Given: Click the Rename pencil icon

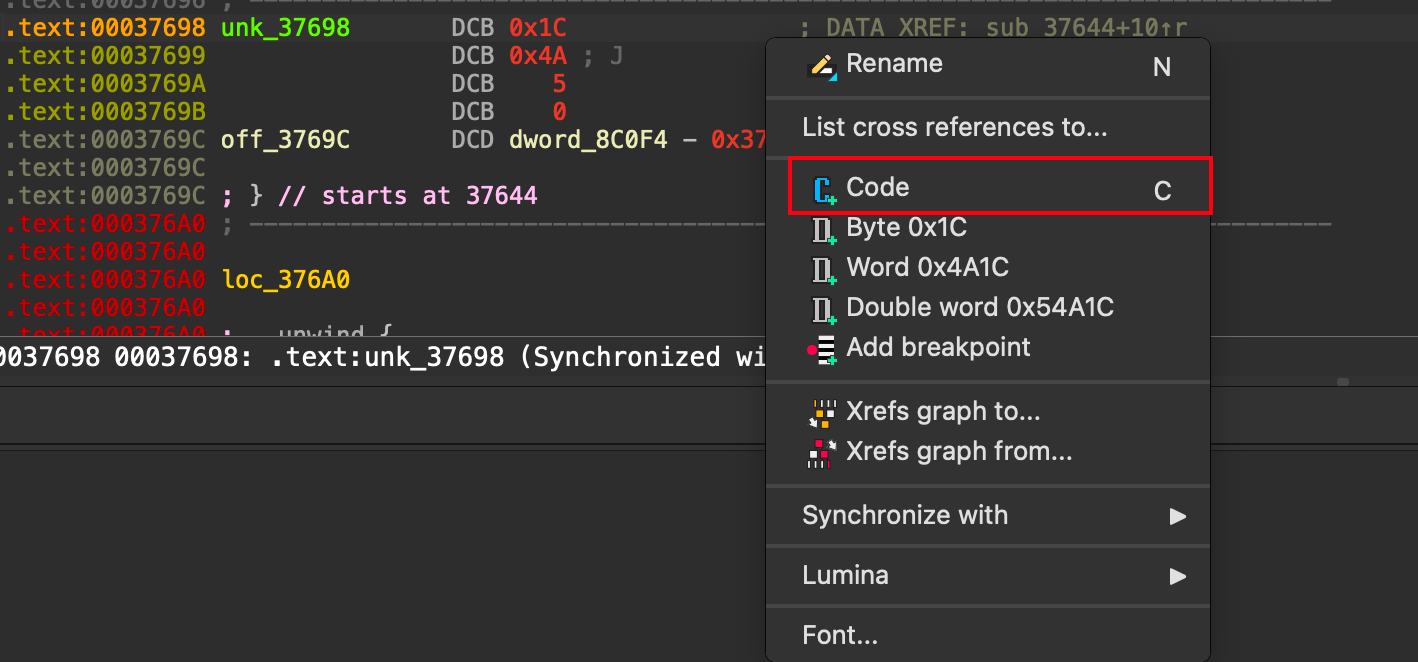Looking at the screenshot, I should pos(823,67).
